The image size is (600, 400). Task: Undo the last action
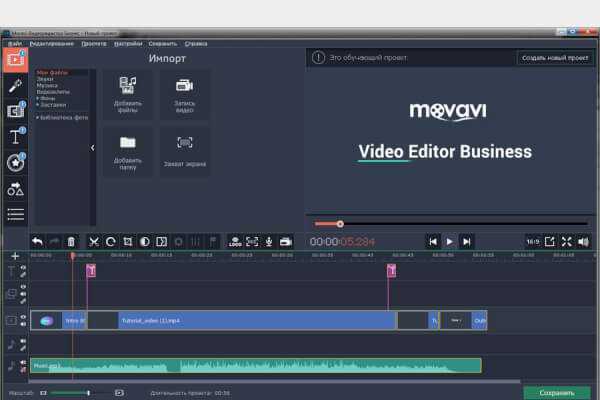[x=38, y=242]
